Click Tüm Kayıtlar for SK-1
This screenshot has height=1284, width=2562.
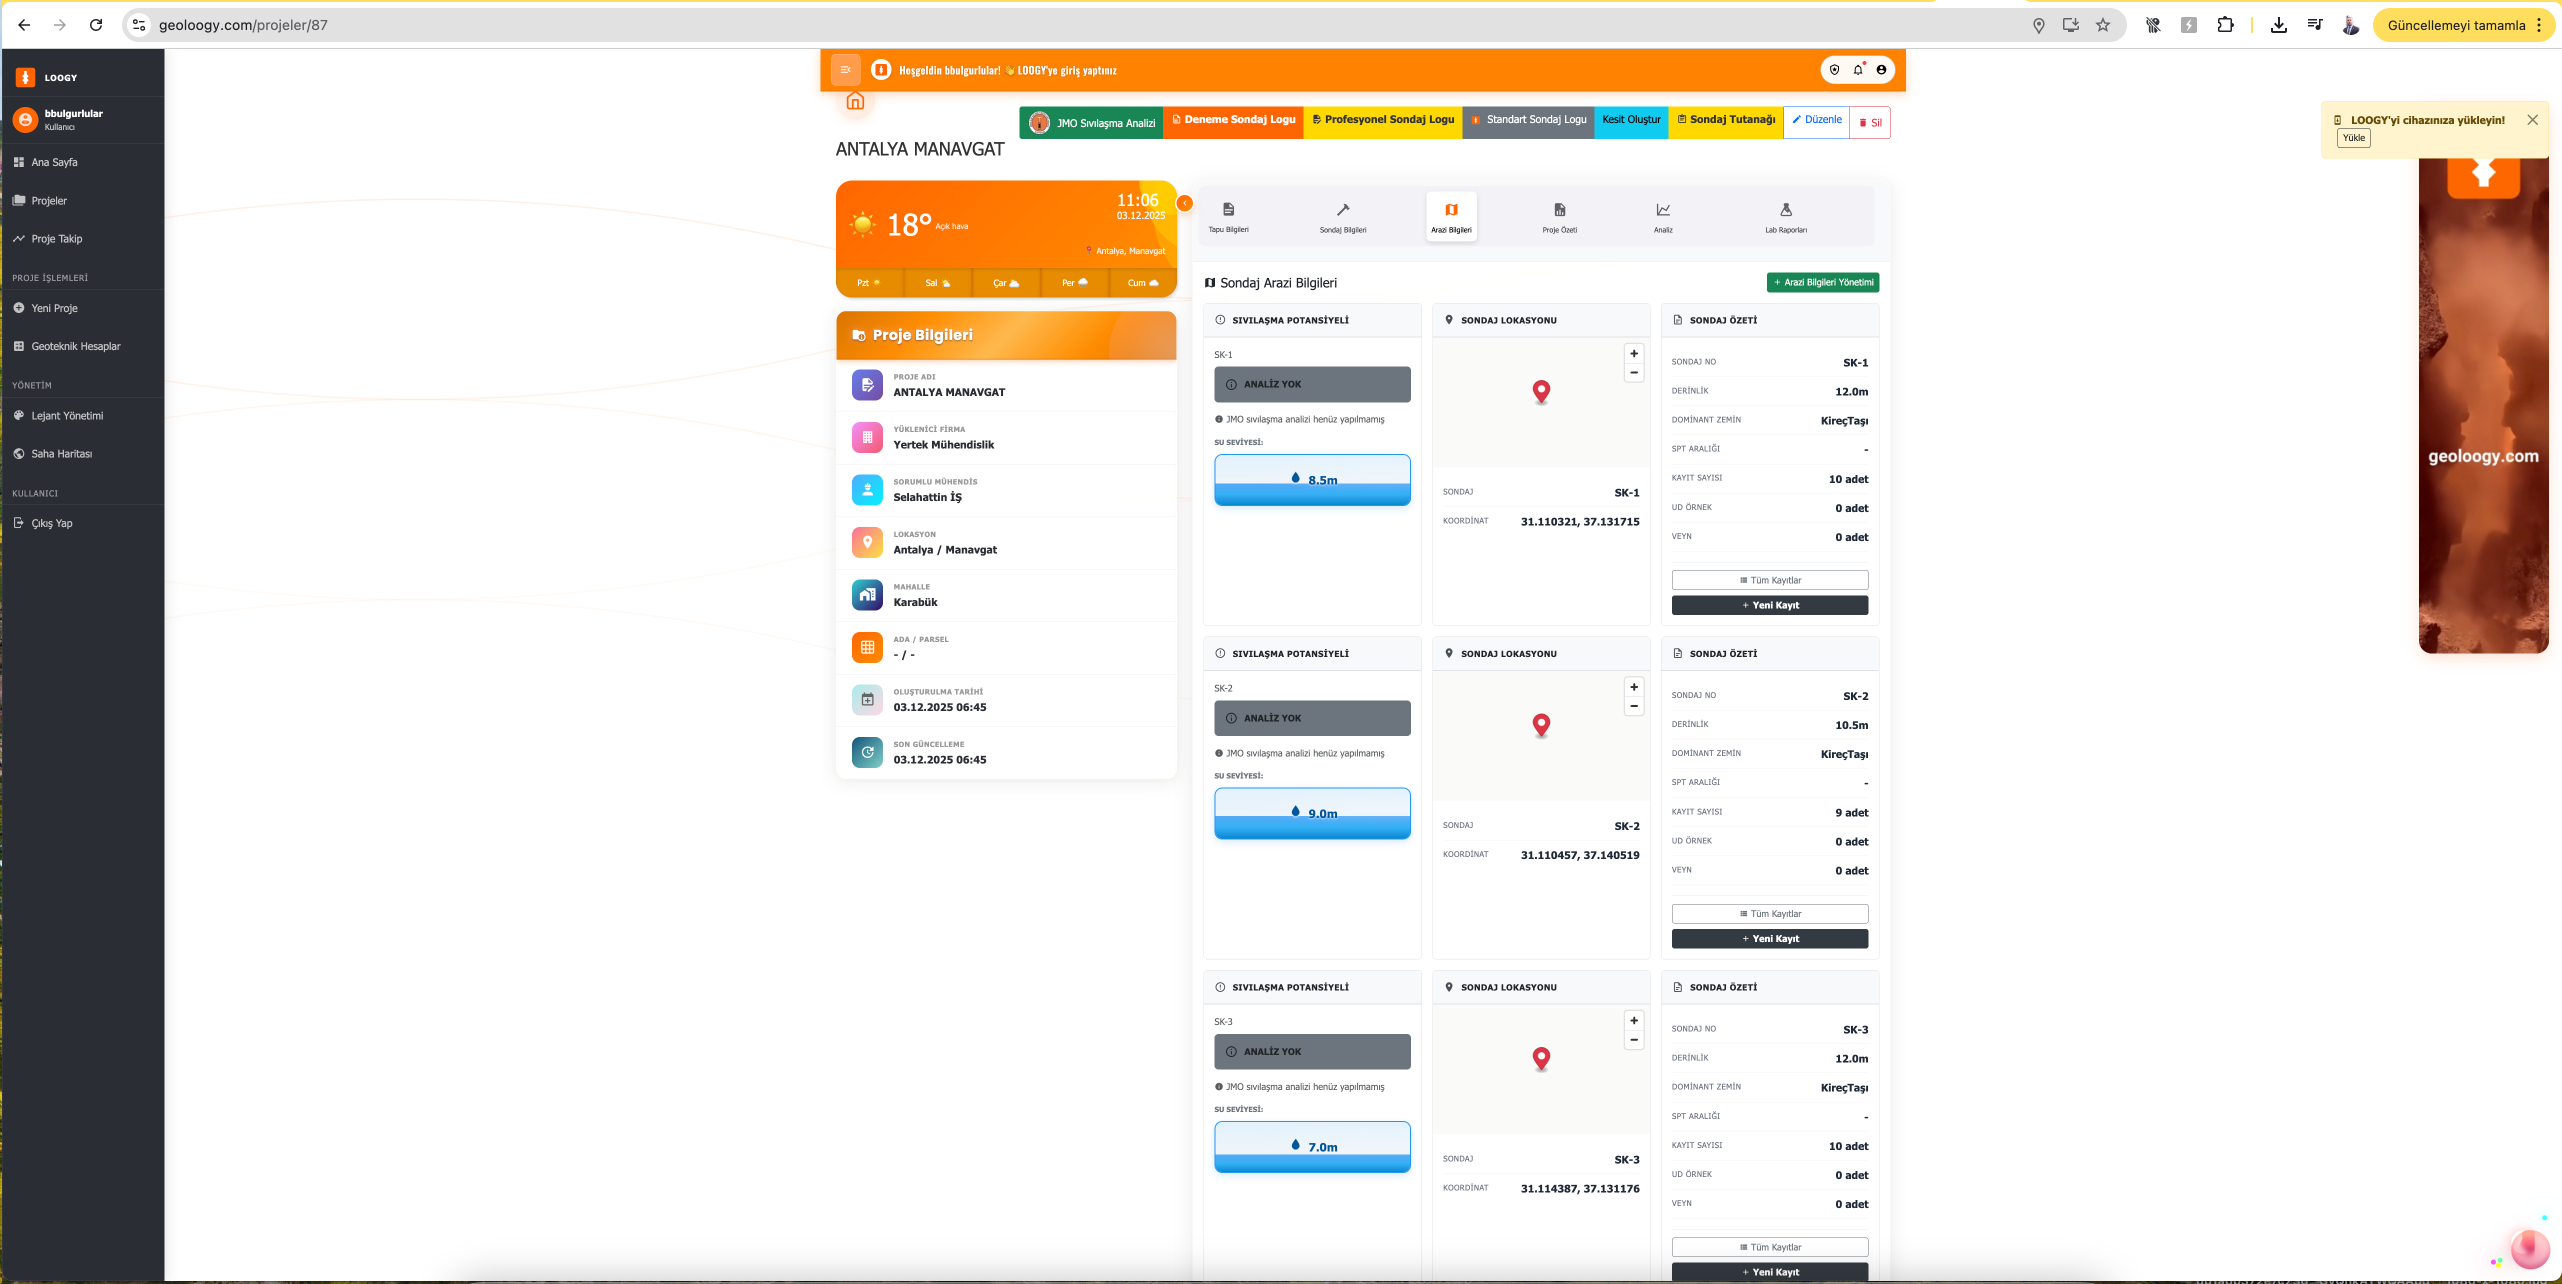pos(1769,580)
